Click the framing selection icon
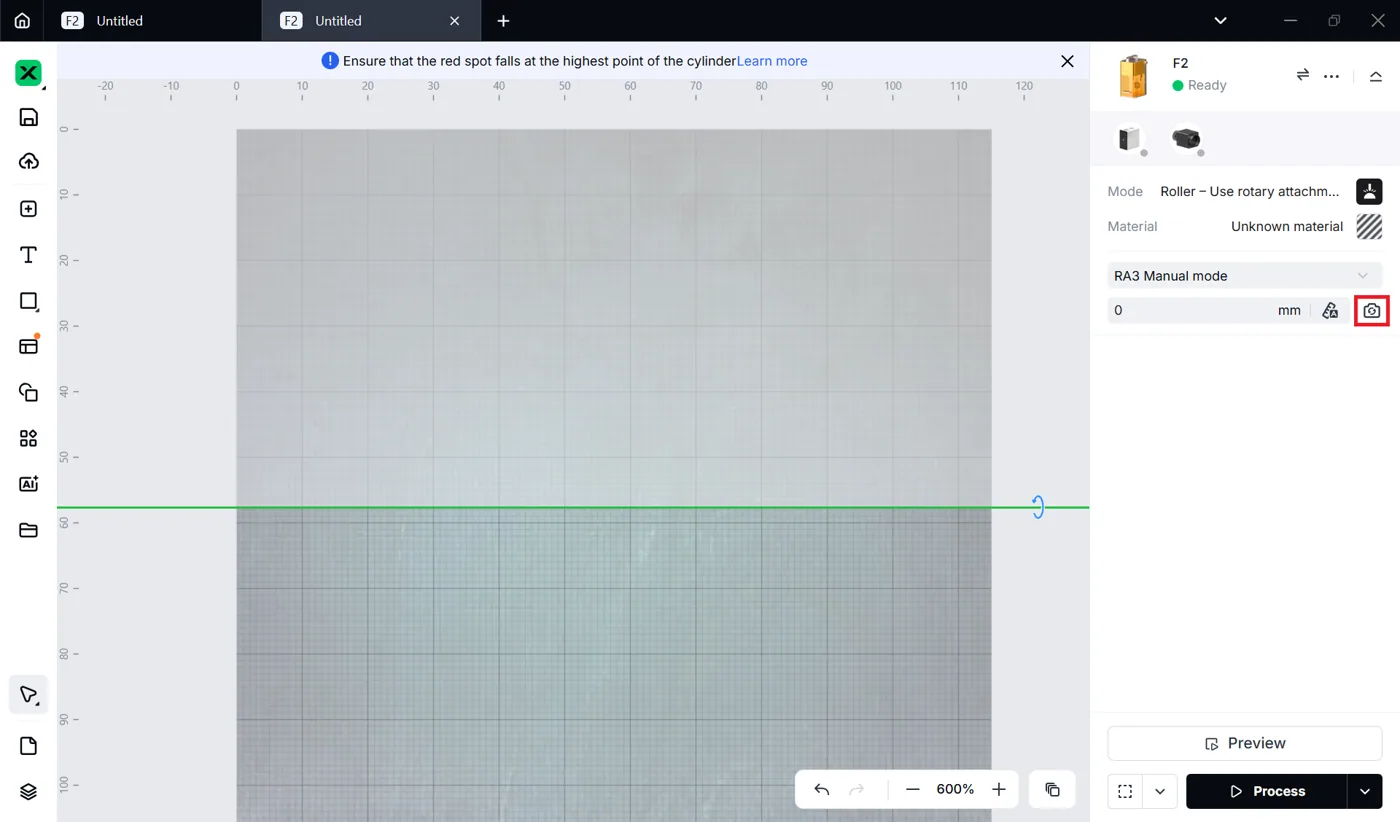Viewport: 1400px width, 822px height. [x=1125, y=791]
